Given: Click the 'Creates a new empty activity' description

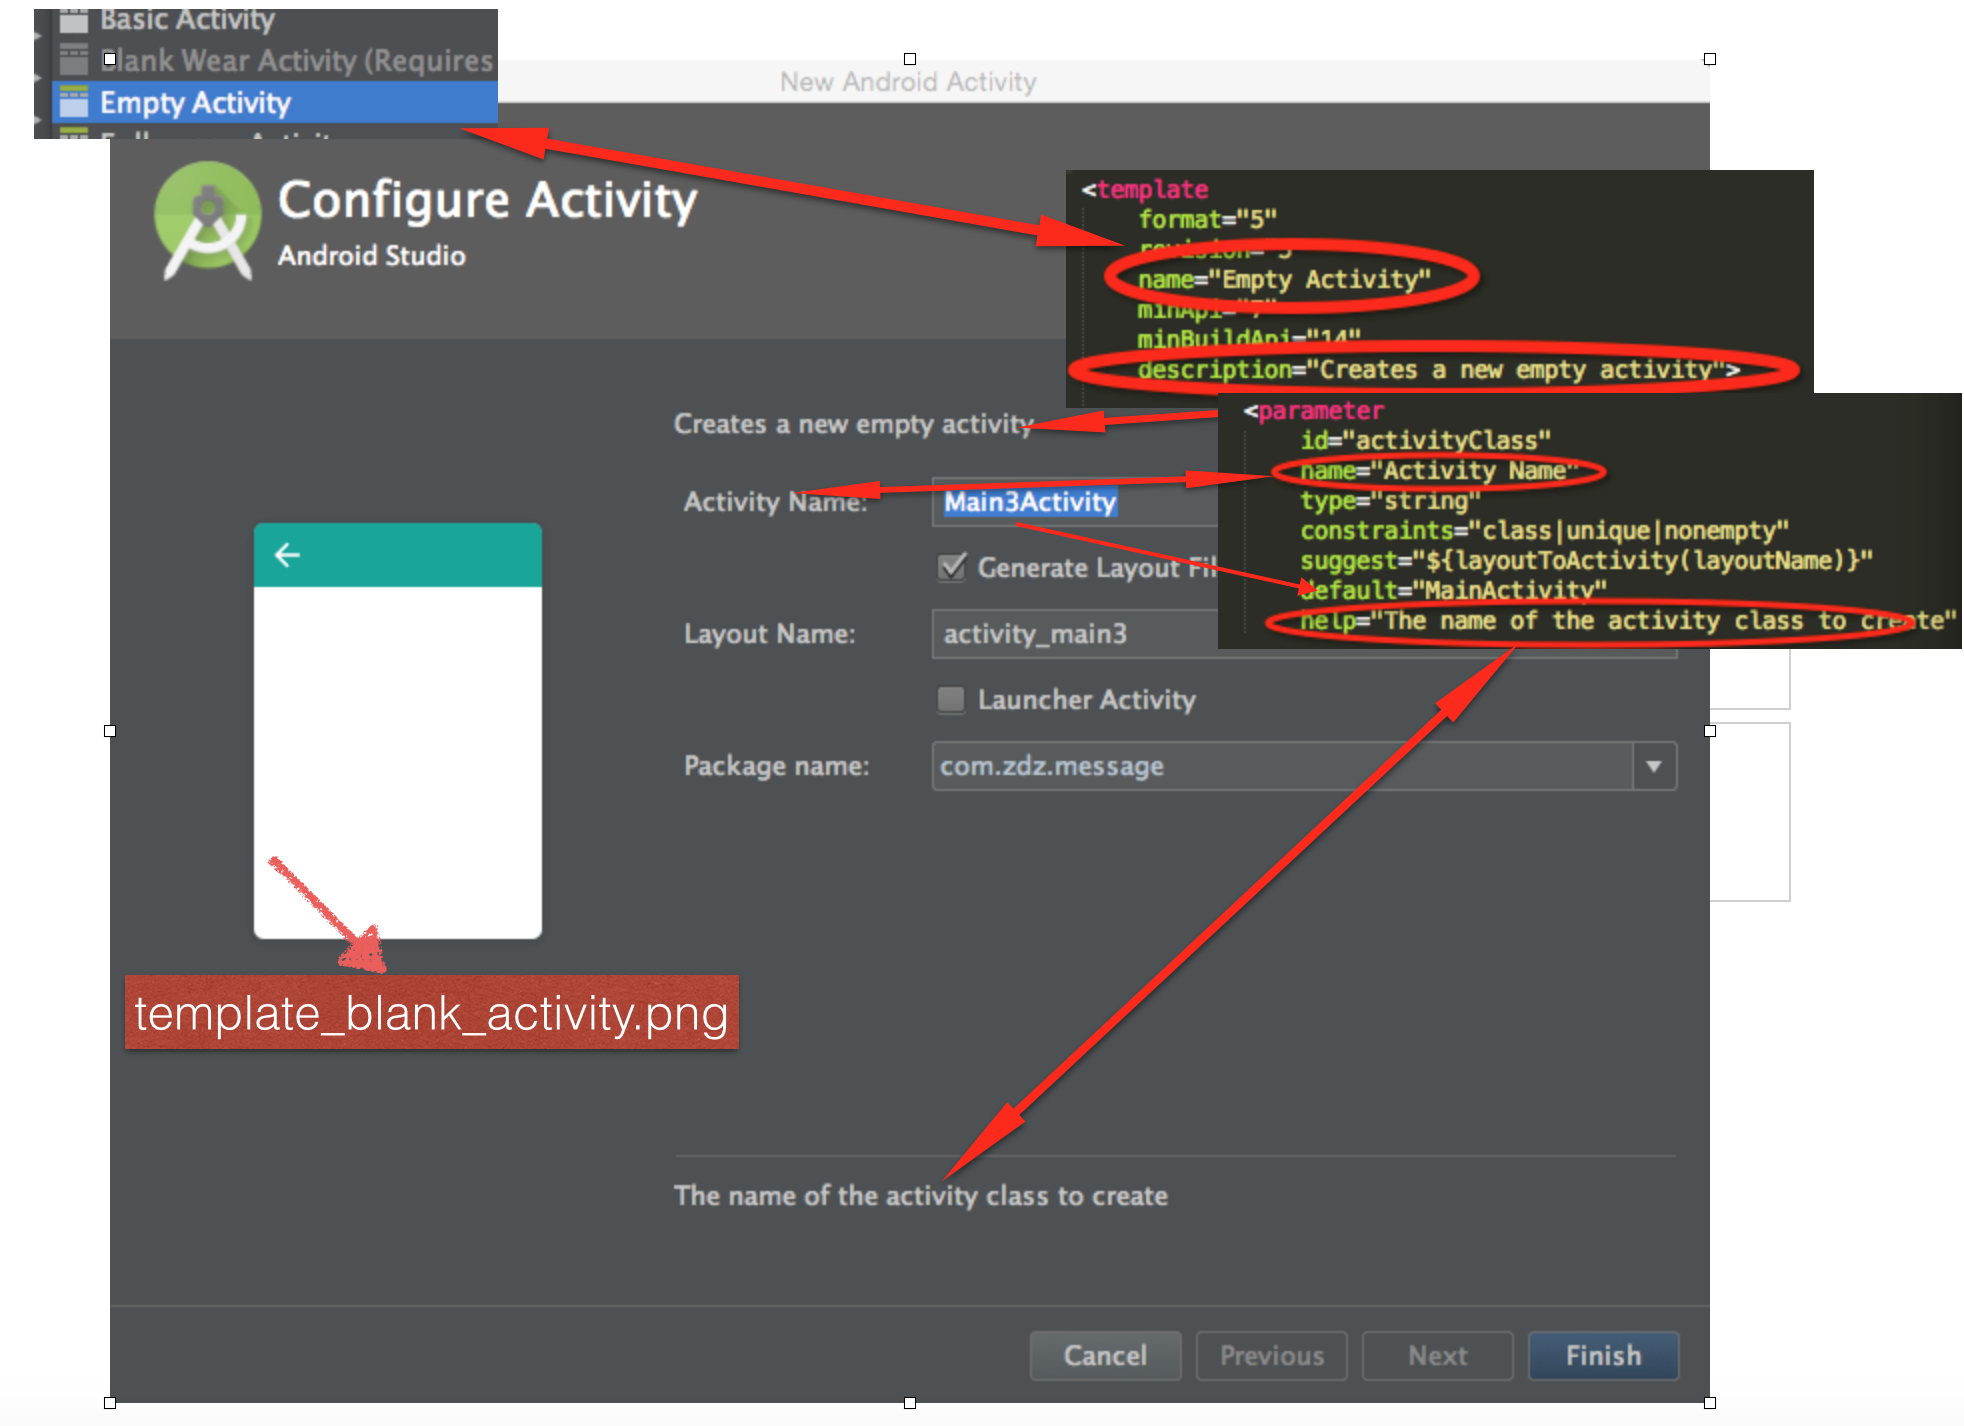Looking at the screenshot, I should point(853,424).
